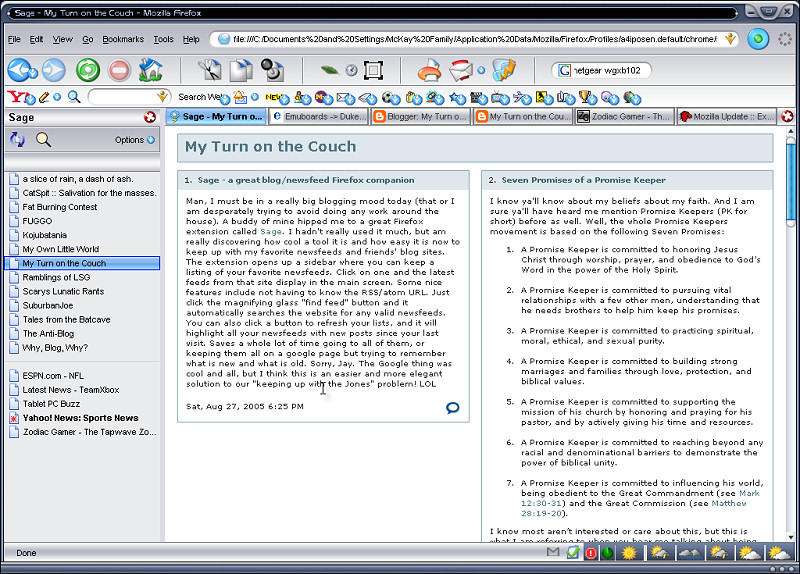Open the Matthew 28:19-20 verse link
This screenshot has height=574, width=800.
633,508
